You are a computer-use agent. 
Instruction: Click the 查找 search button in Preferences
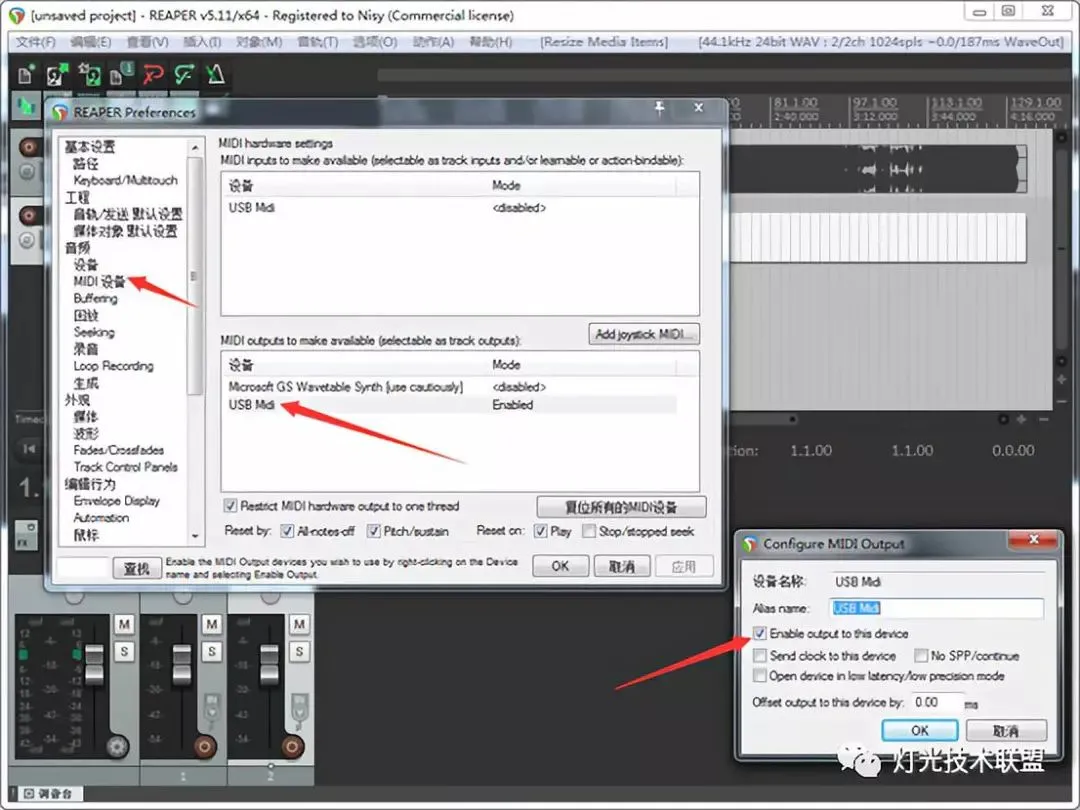click(137, 568)
